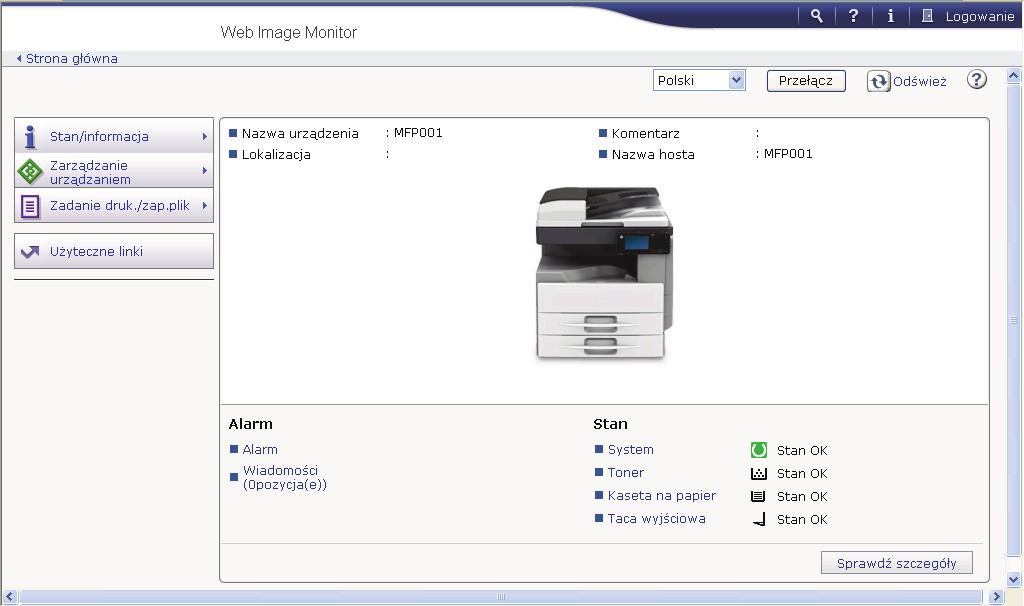This screenshot has width=1024, height=606.
Task: Open Użyteczne linki
Action: [114, 251]
